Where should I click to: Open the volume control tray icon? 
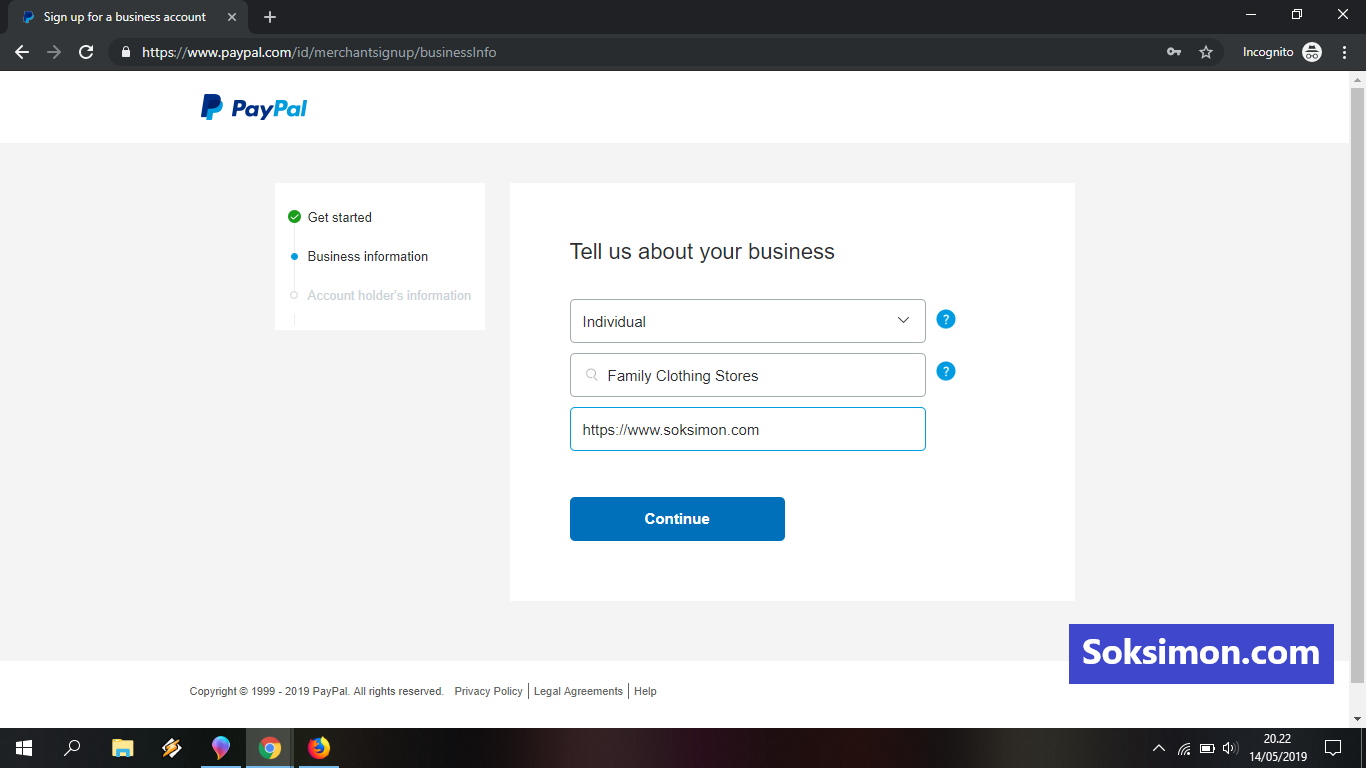tap(1230, 748)
